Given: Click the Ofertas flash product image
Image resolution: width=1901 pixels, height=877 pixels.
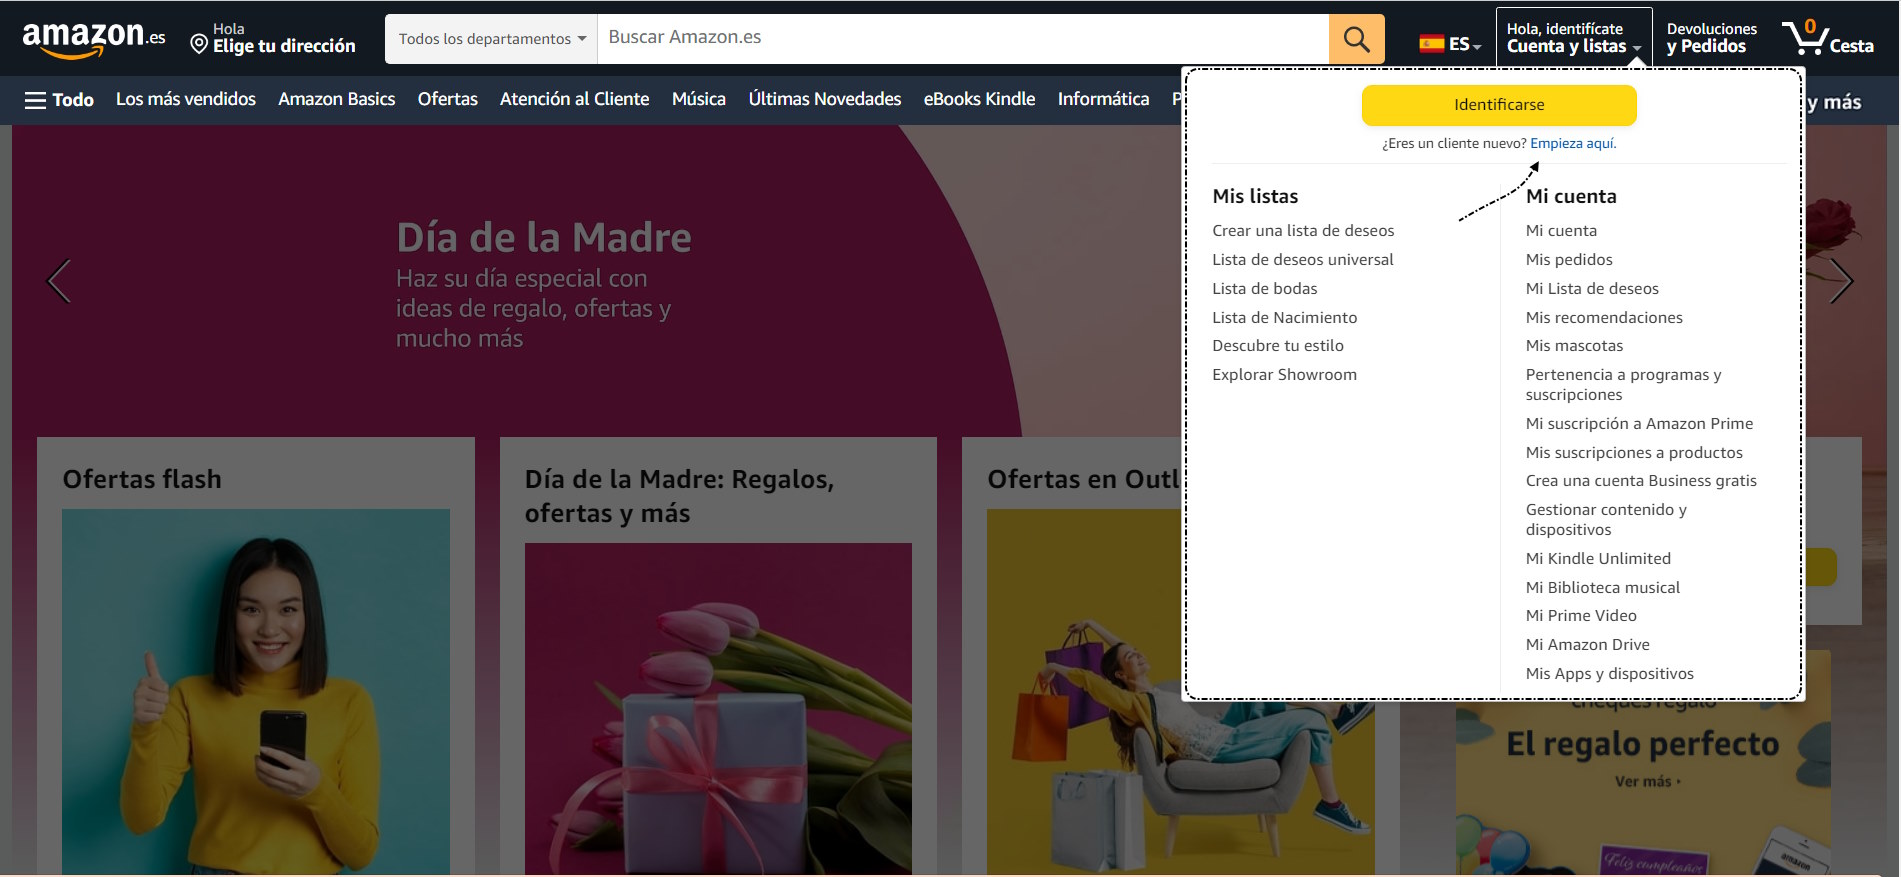Looking at the screenshot, I should point(256,692).
